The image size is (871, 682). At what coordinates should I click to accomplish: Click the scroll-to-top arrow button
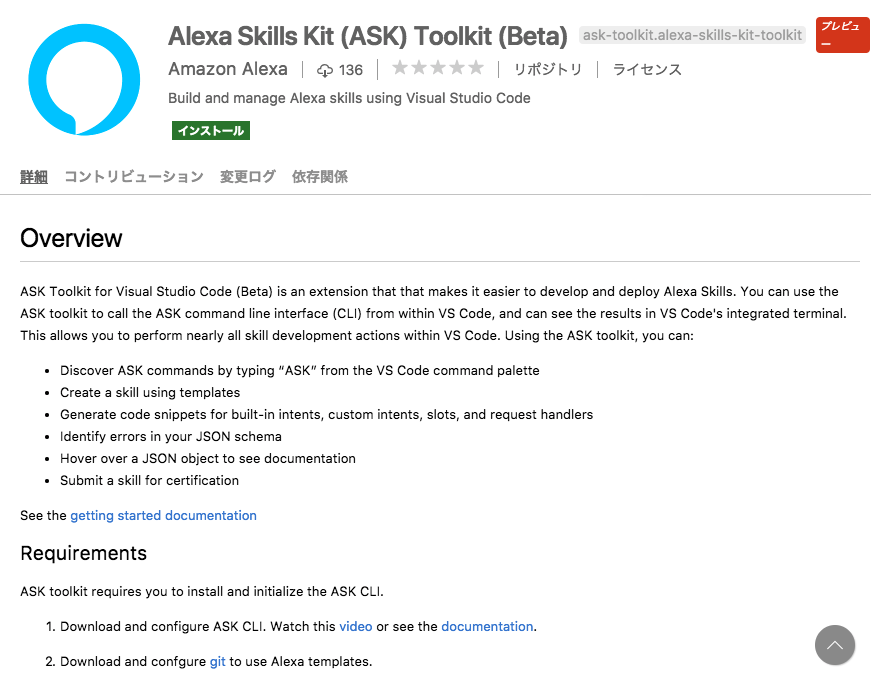835,645
